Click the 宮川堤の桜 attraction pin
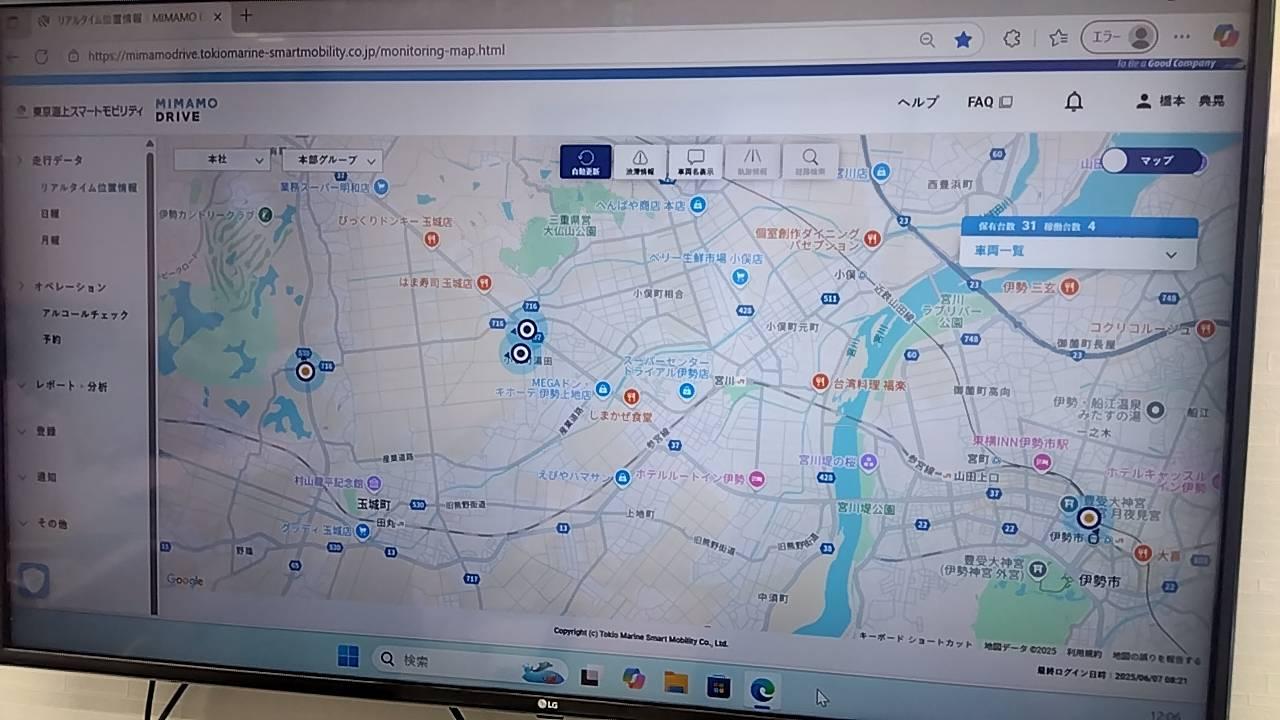 869,461
